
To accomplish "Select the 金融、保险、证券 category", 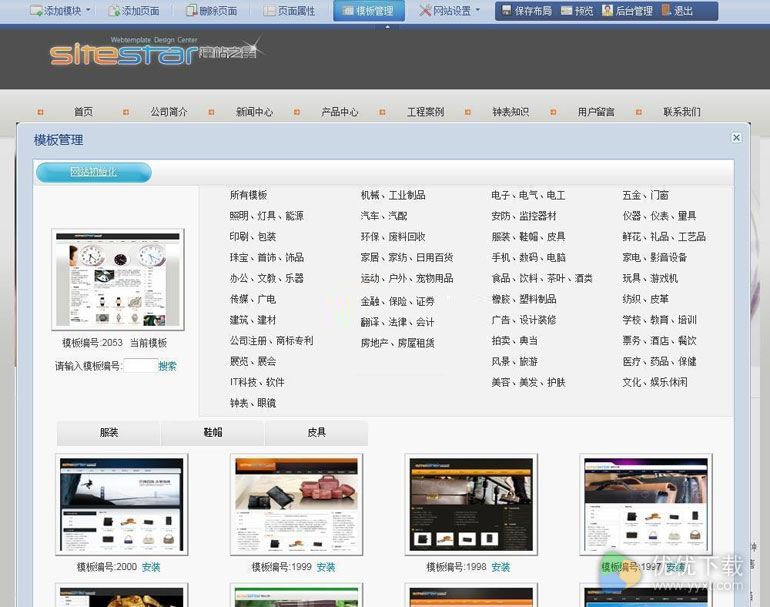I will click(397, 301).
